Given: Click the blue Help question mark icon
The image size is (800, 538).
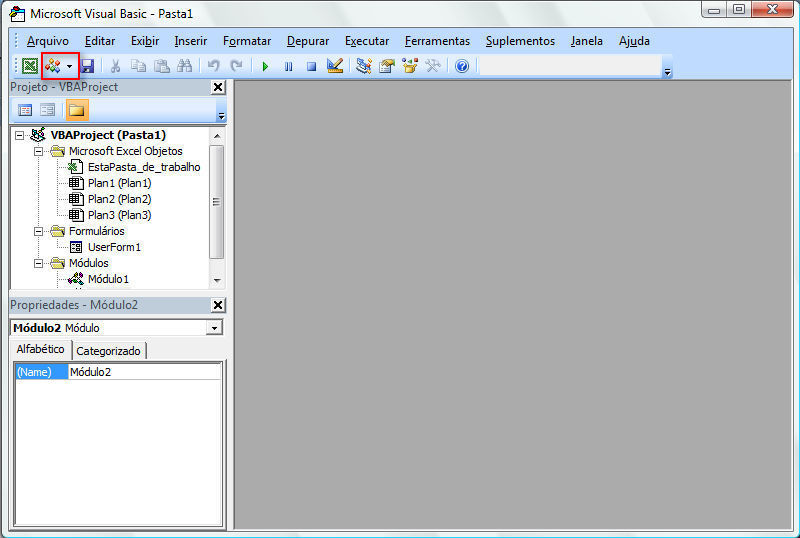Looking at the screenshot, I should pyautogui.click(x=462, y=66).
